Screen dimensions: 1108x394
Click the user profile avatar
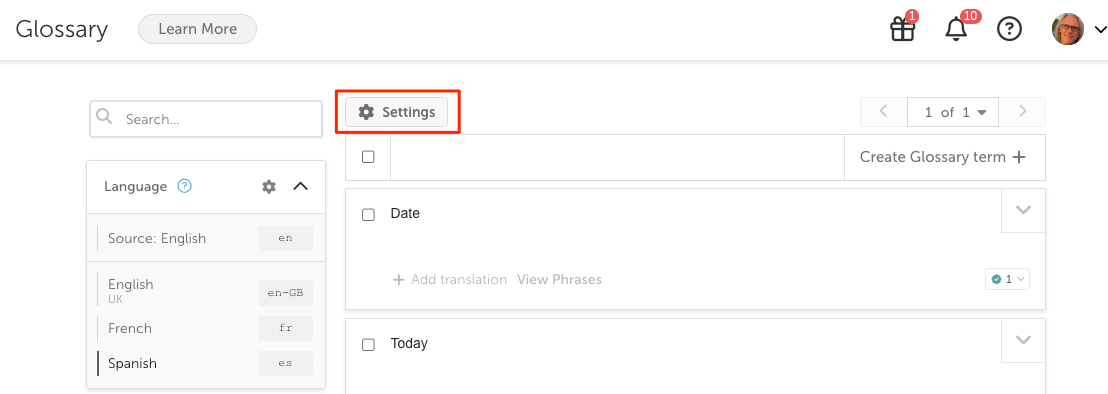point(1068,30)
